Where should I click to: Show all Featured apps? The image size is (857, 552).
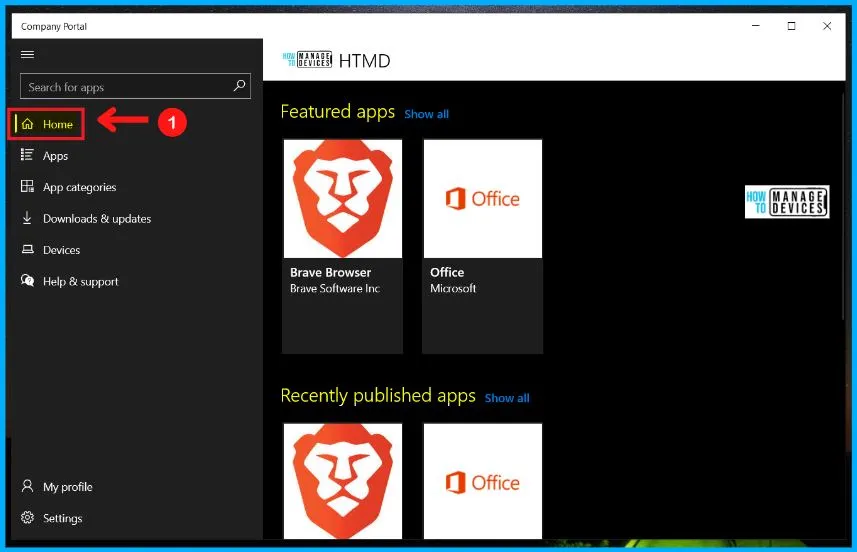(x=426, y=114)
